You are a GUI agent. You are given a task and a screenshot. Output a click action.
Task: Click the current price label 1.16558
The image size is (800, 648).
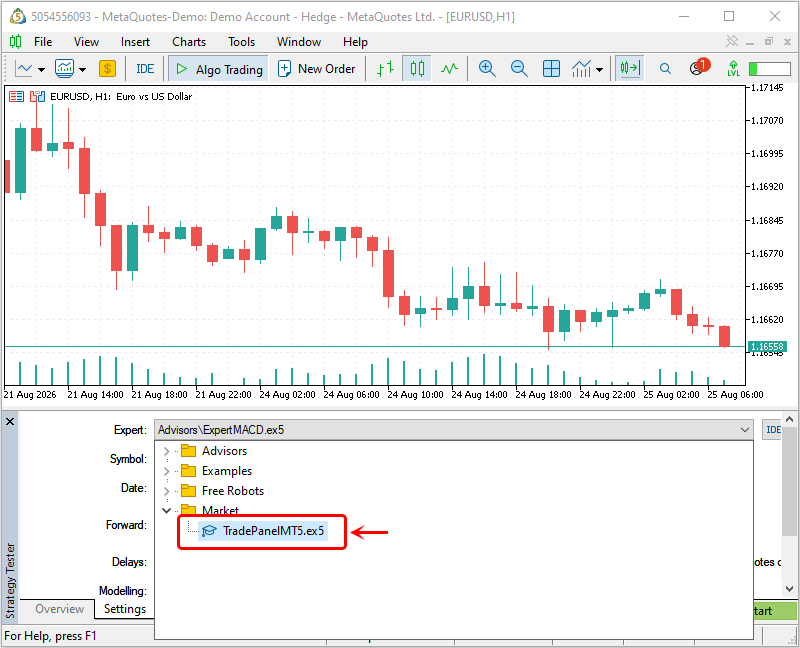point(767,346)
